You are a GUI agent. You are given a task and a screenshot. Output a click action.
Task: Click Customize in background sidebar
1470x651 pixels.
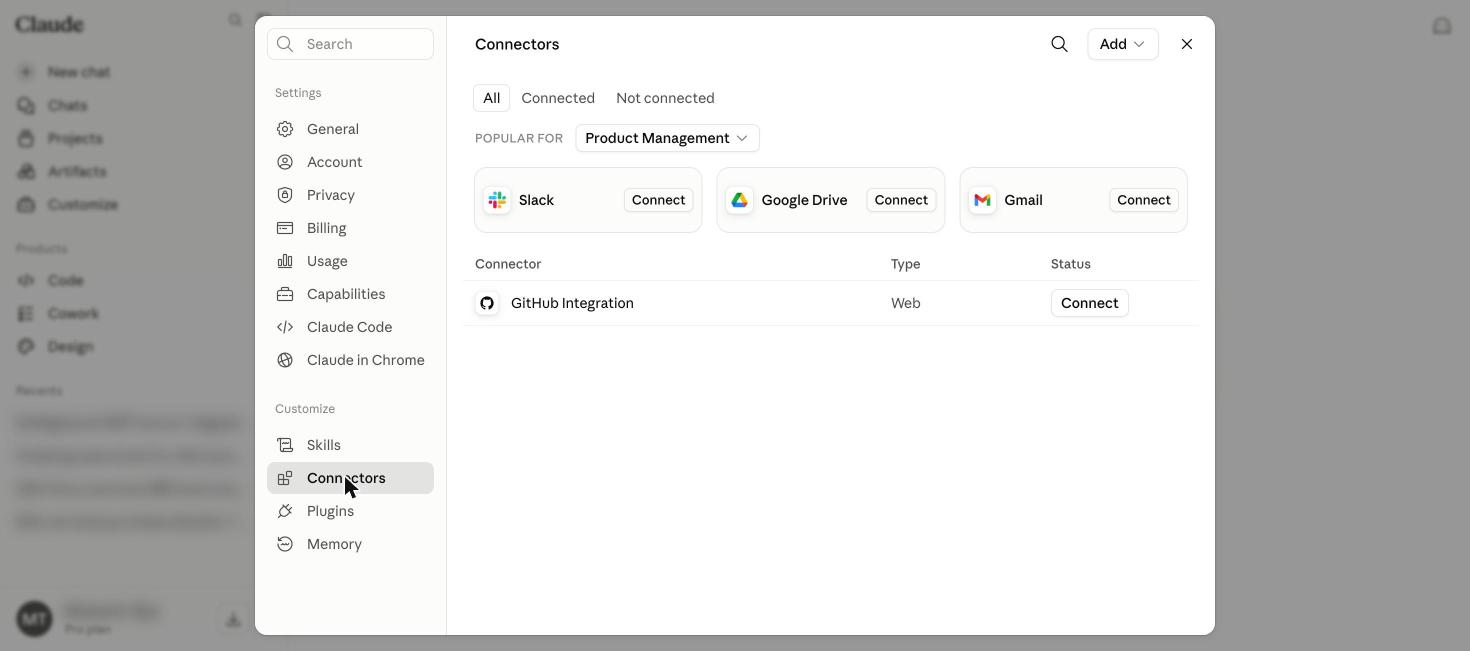[83, 205]
